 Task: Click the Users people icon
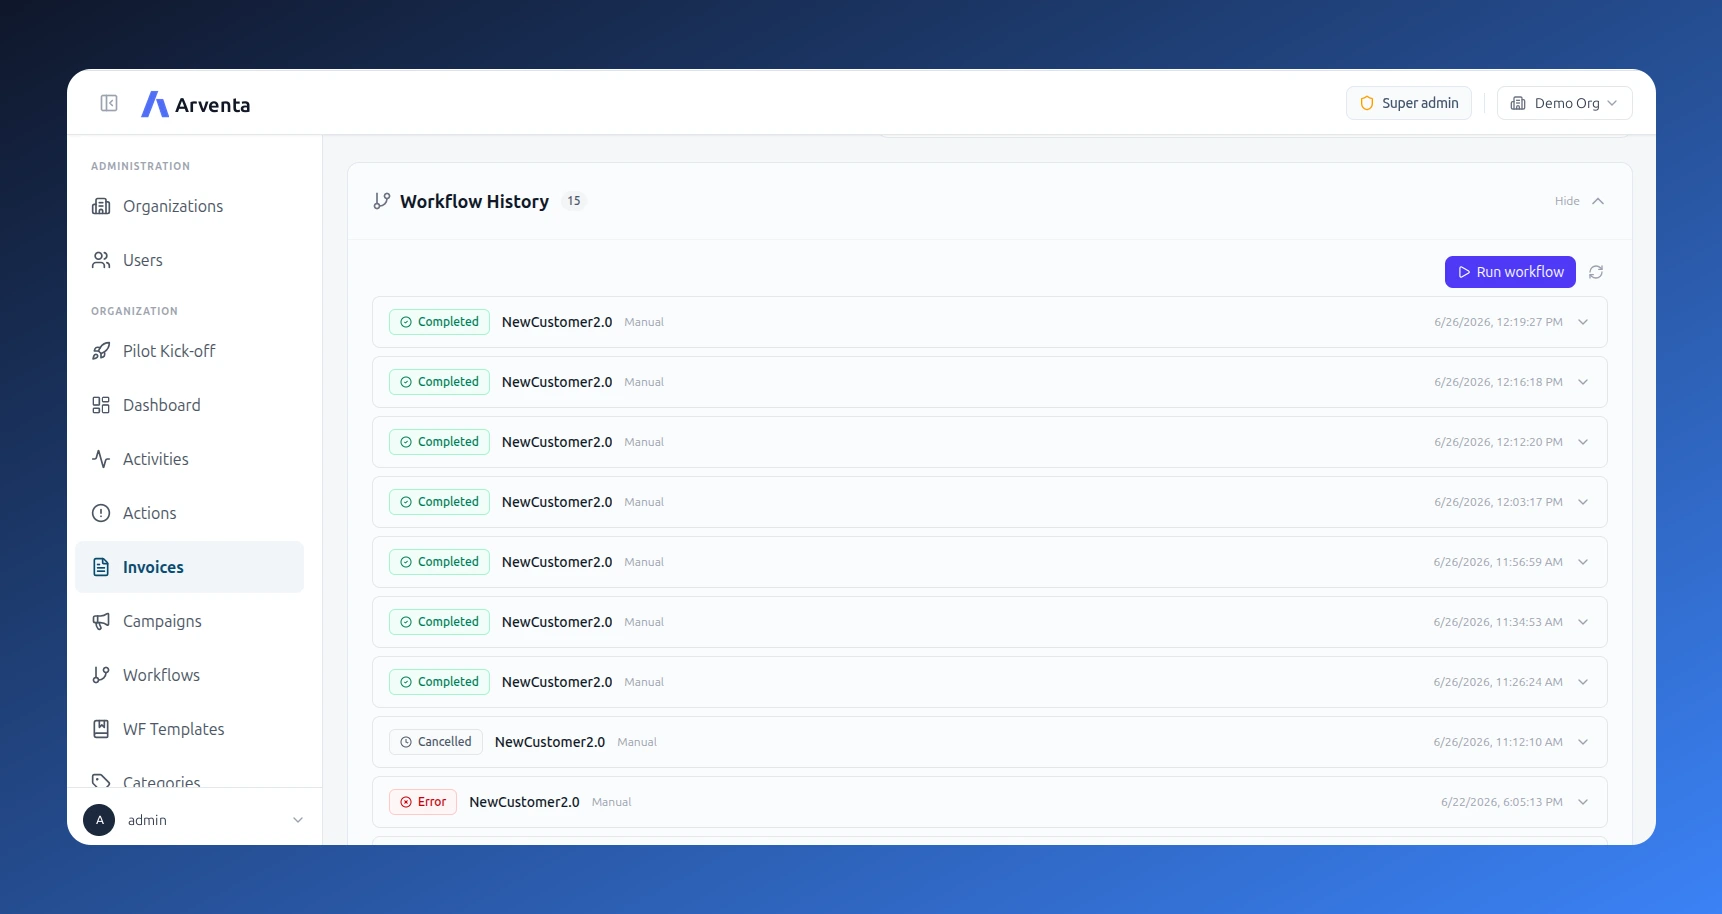pos(101,260)
